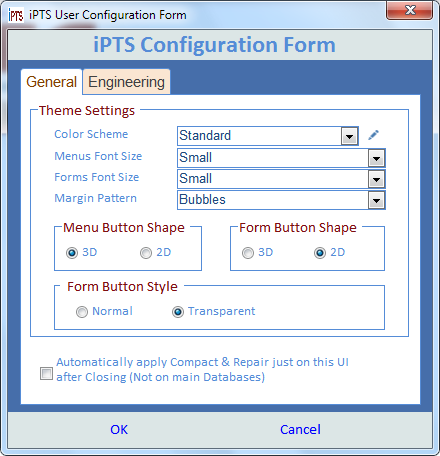Confirm settings with the OK button
This screenshot has width=440, height=456.
tap(119, 430)
